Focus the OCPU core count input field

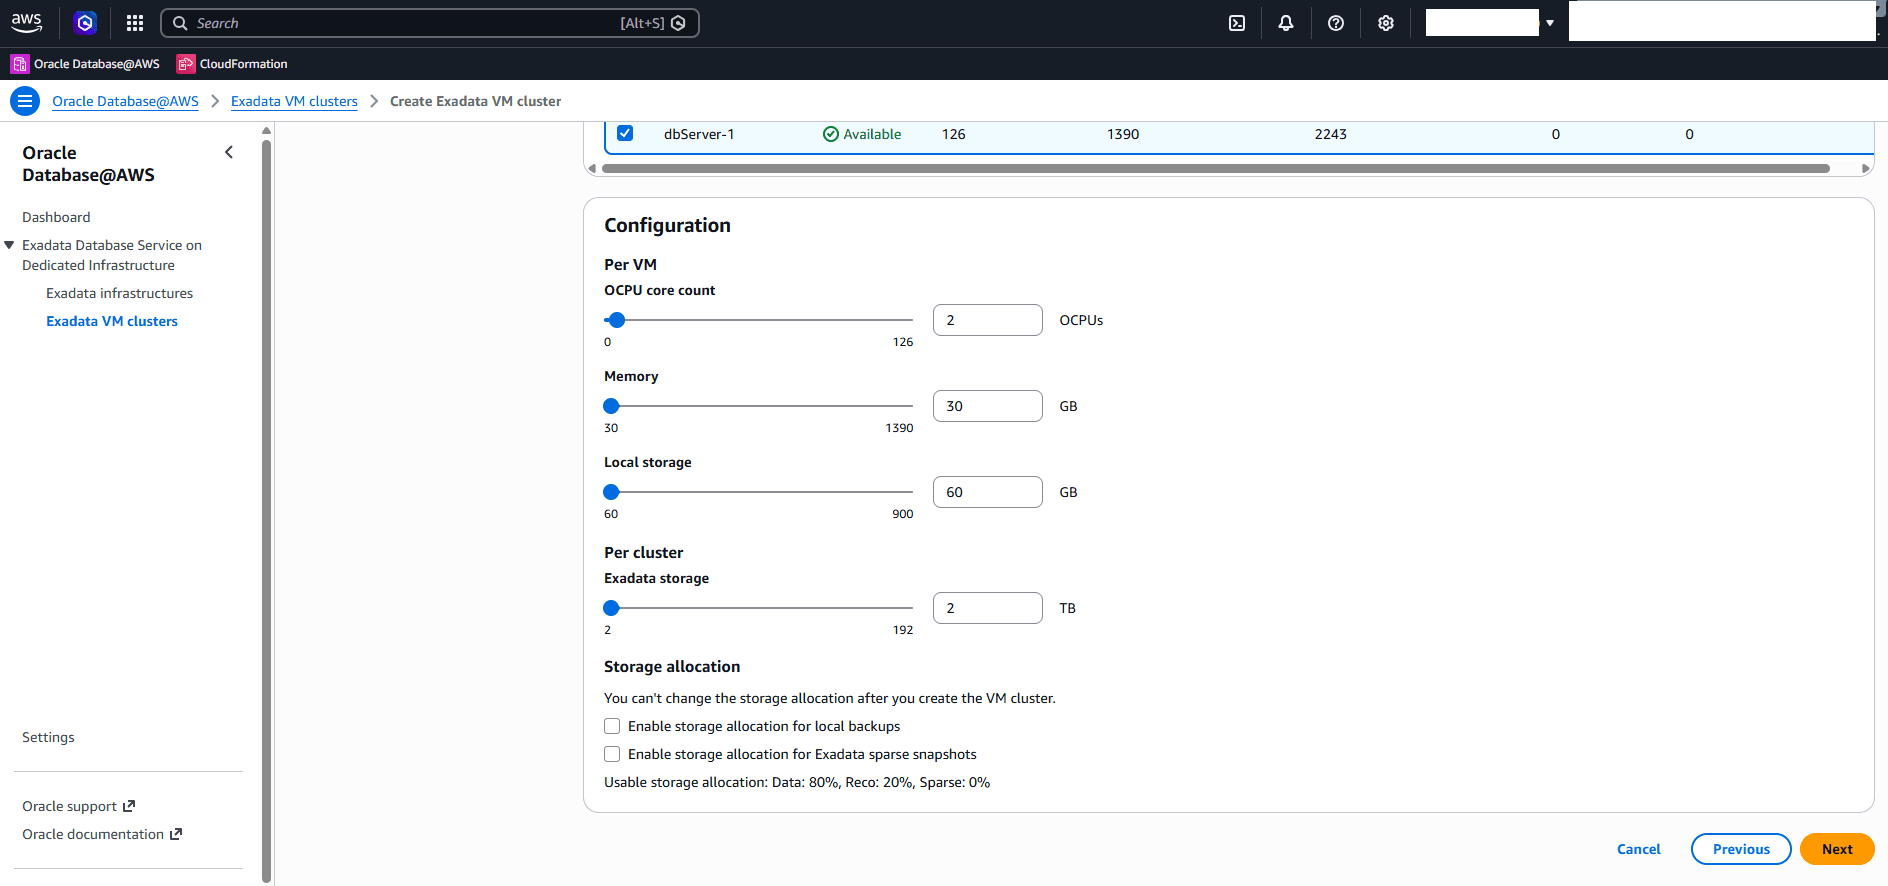(x=988, y=320)
